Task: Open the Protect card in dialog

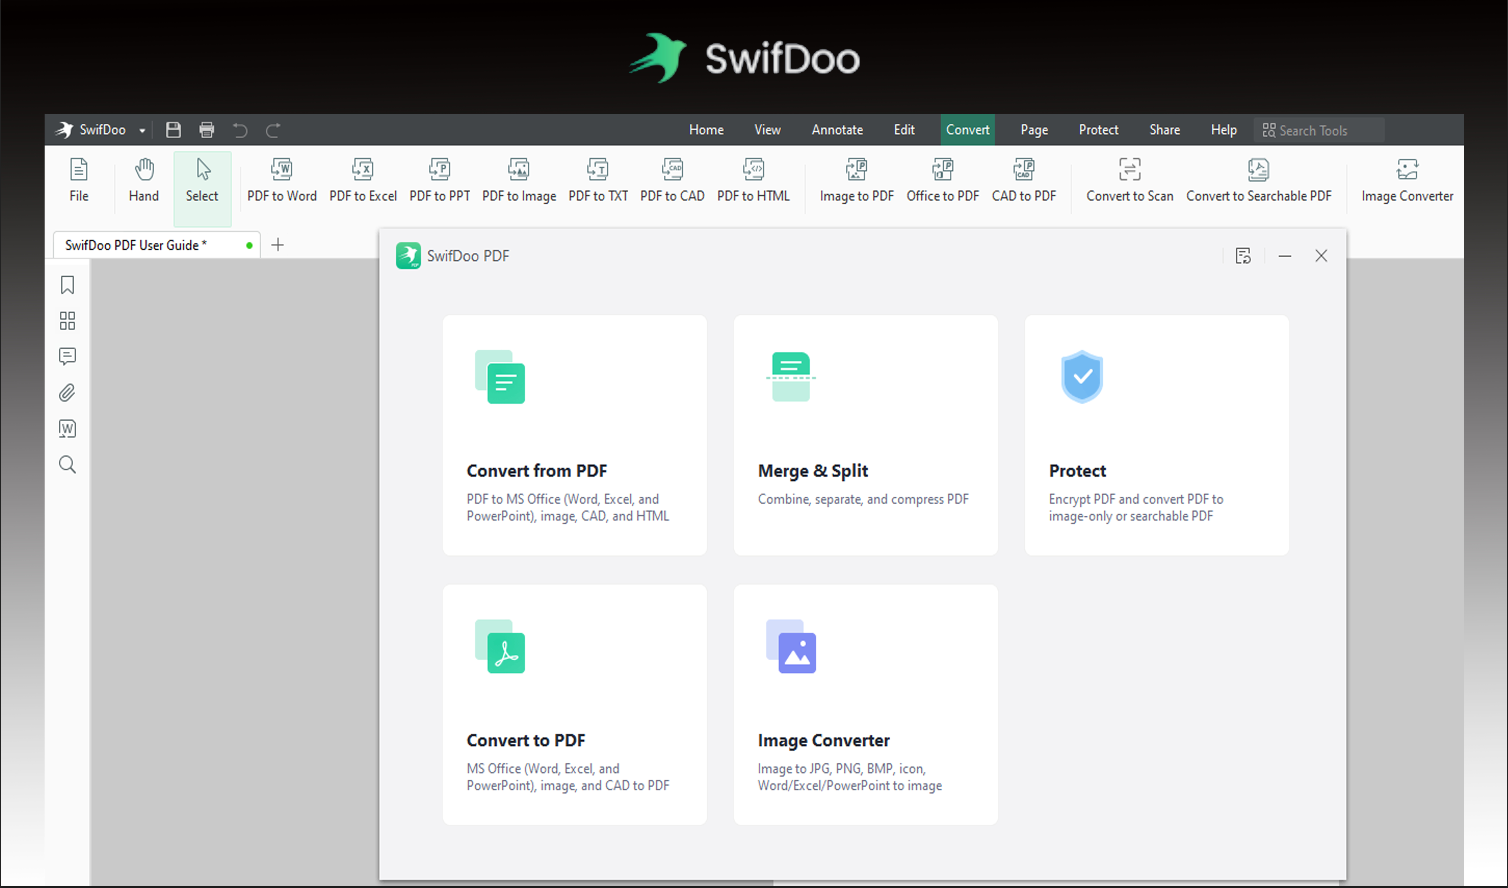Action: point(1157,435)
